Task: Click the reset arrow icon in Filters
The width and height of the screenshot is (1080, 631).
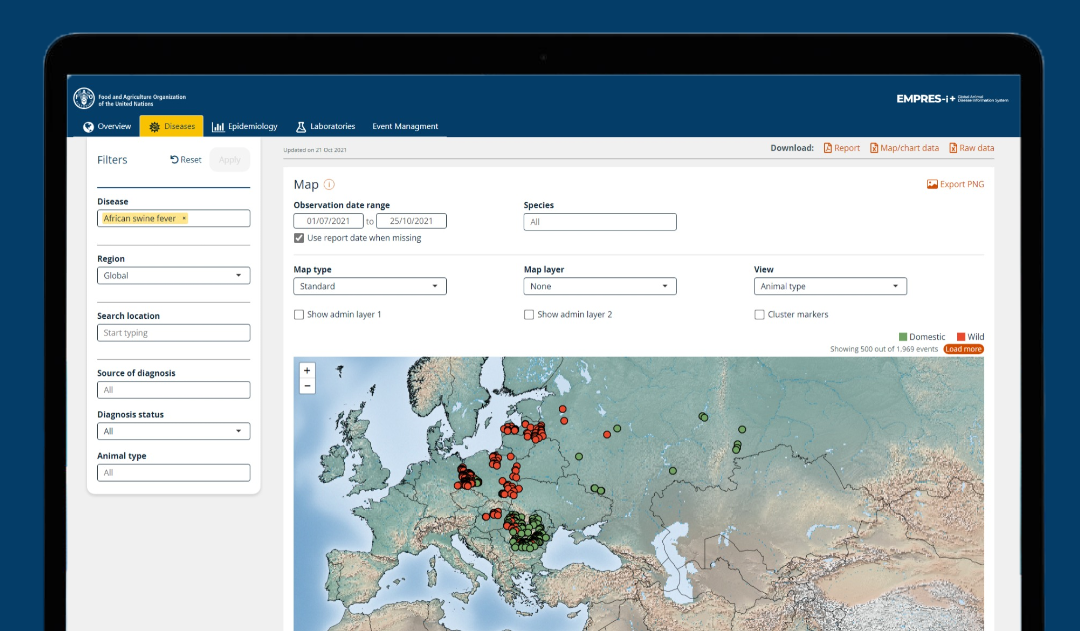Action: 174,160
